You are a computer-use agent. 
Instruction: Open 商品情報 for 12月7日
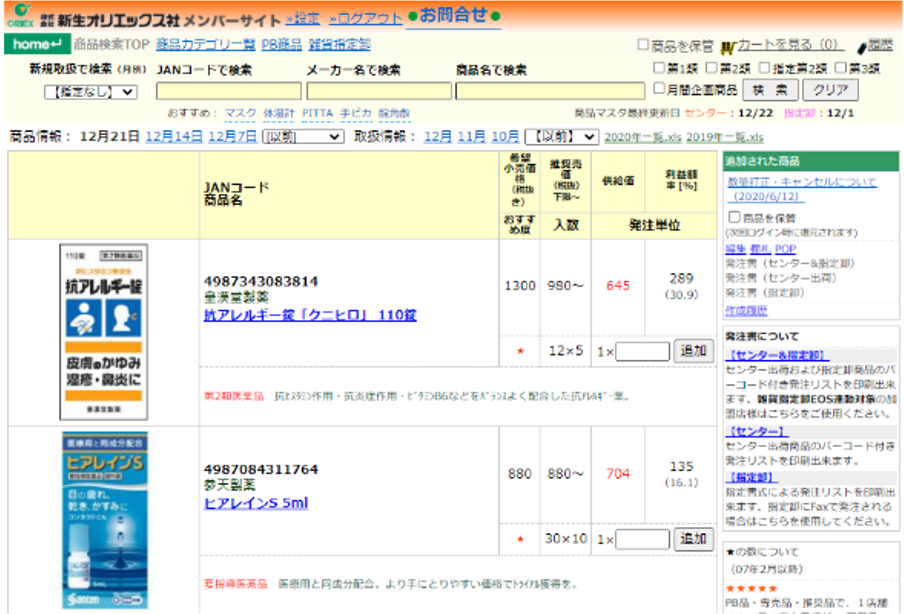[x=232, y=137]
